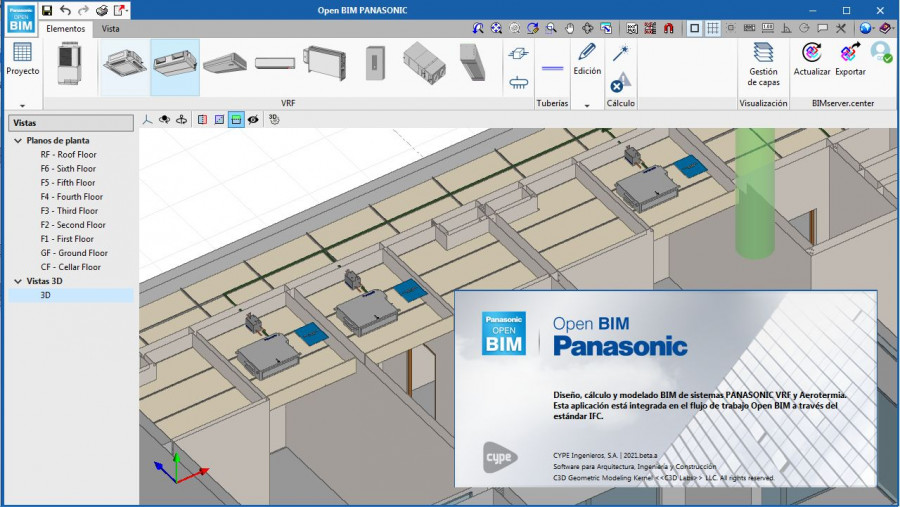
Task: Open the crossed tools settings icon
Action: [841, 28]
